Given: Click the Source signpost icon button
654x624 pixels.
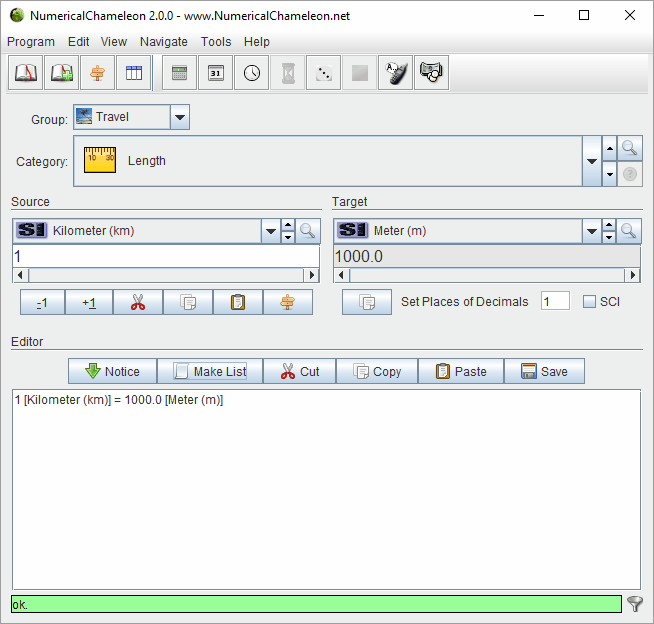Looking at the screenshot, I should point(288,302).
